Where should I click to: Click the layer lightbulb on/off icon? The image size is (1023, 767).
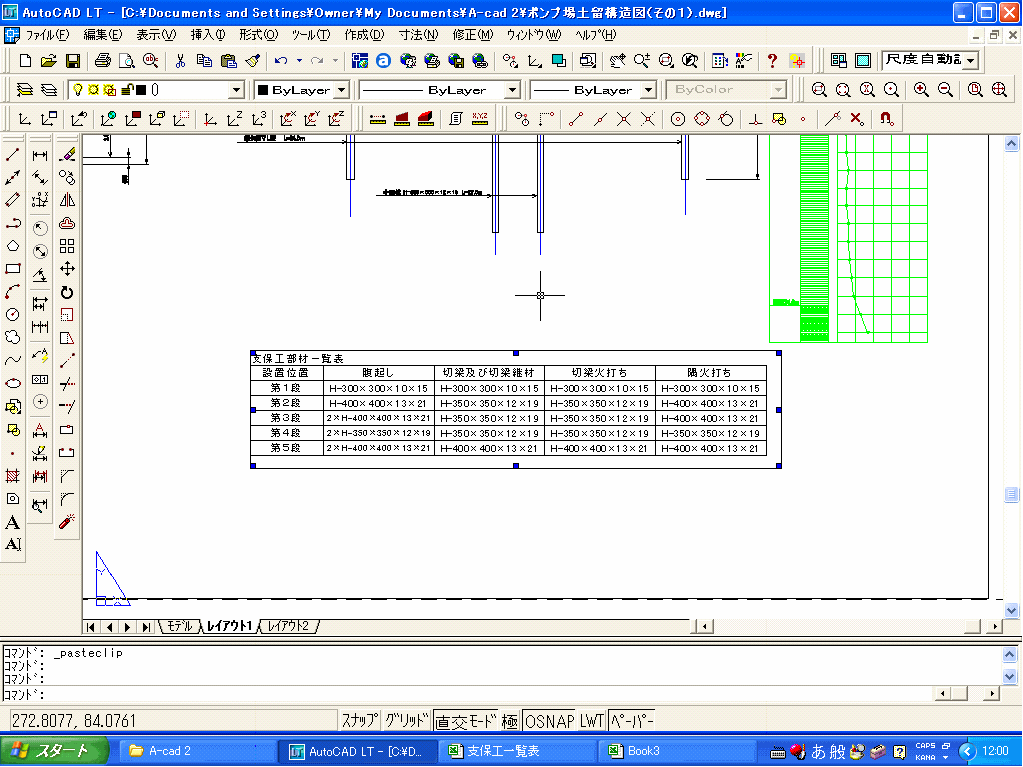pyautogui.click(x=78, y=90)
